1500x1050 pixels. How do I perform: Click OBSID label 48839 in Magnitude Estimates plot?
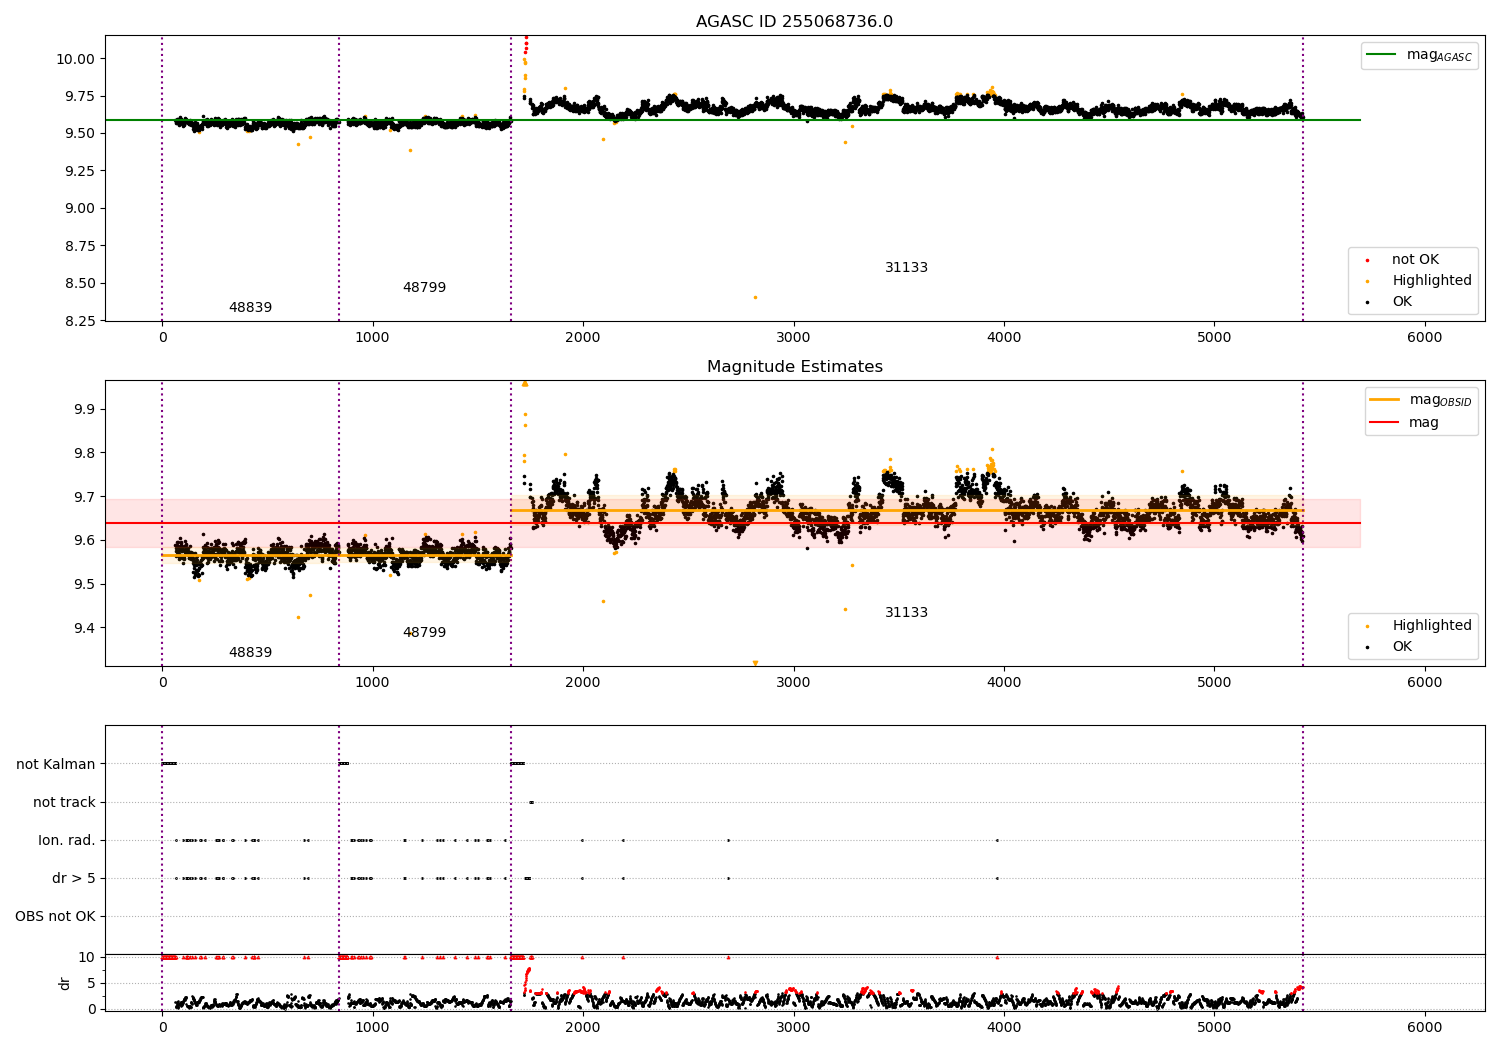coord(250,653)
